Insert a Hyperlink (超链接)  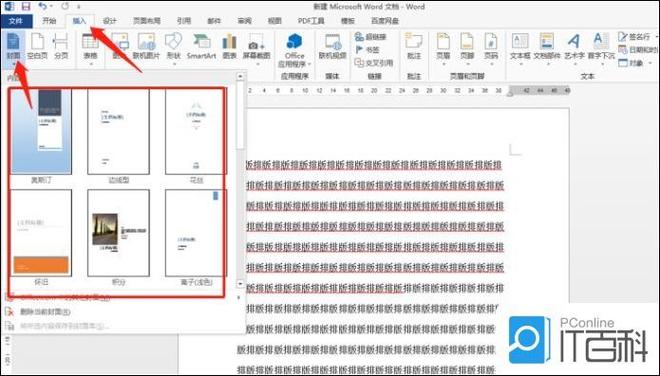click(x=370, y=37)
